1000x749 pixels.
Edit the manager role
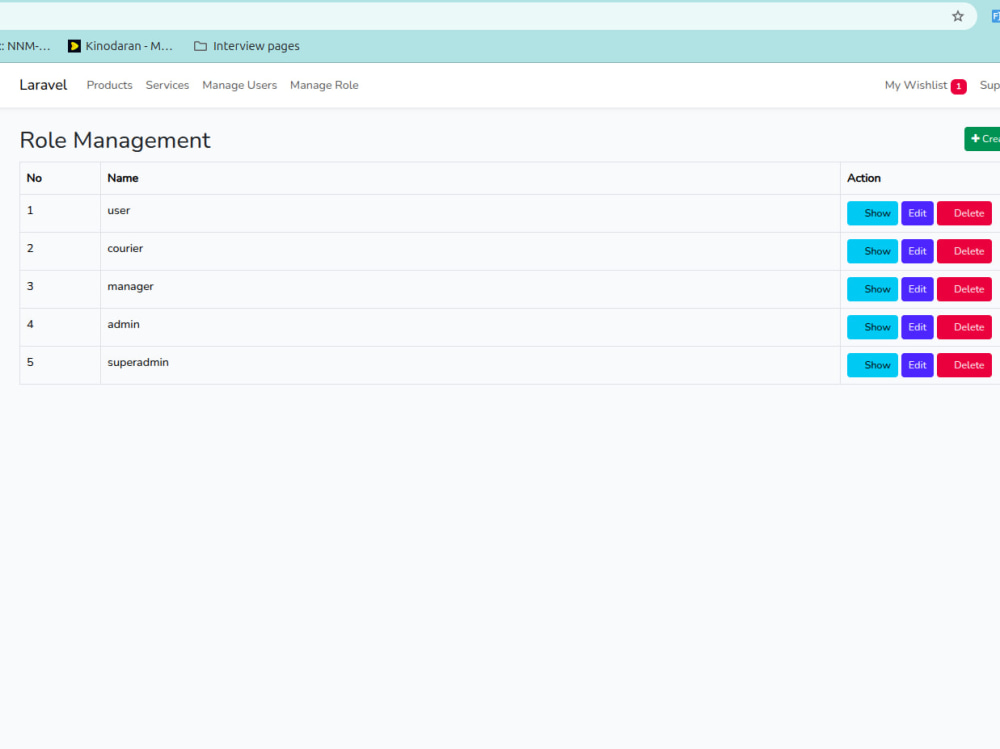pyautogui.click(x=917, y=289)
